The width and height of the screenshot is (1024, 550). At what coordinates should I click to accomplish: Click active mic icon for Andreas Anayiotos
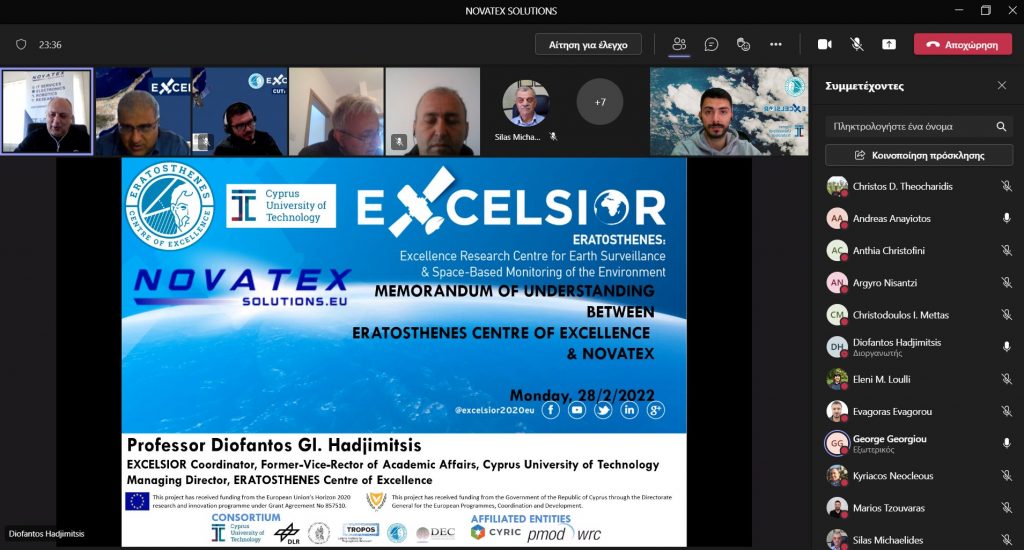coord(1006,218)
